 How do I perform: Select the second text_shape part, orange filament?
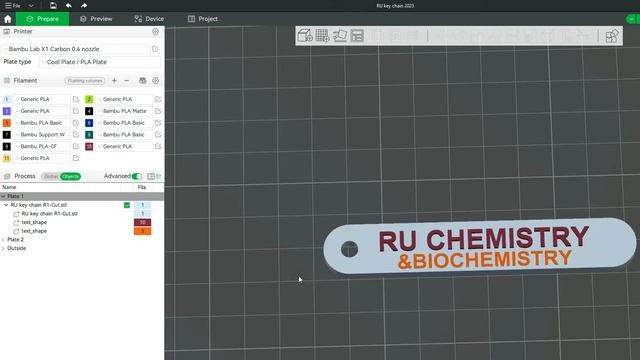pos(34,231)
